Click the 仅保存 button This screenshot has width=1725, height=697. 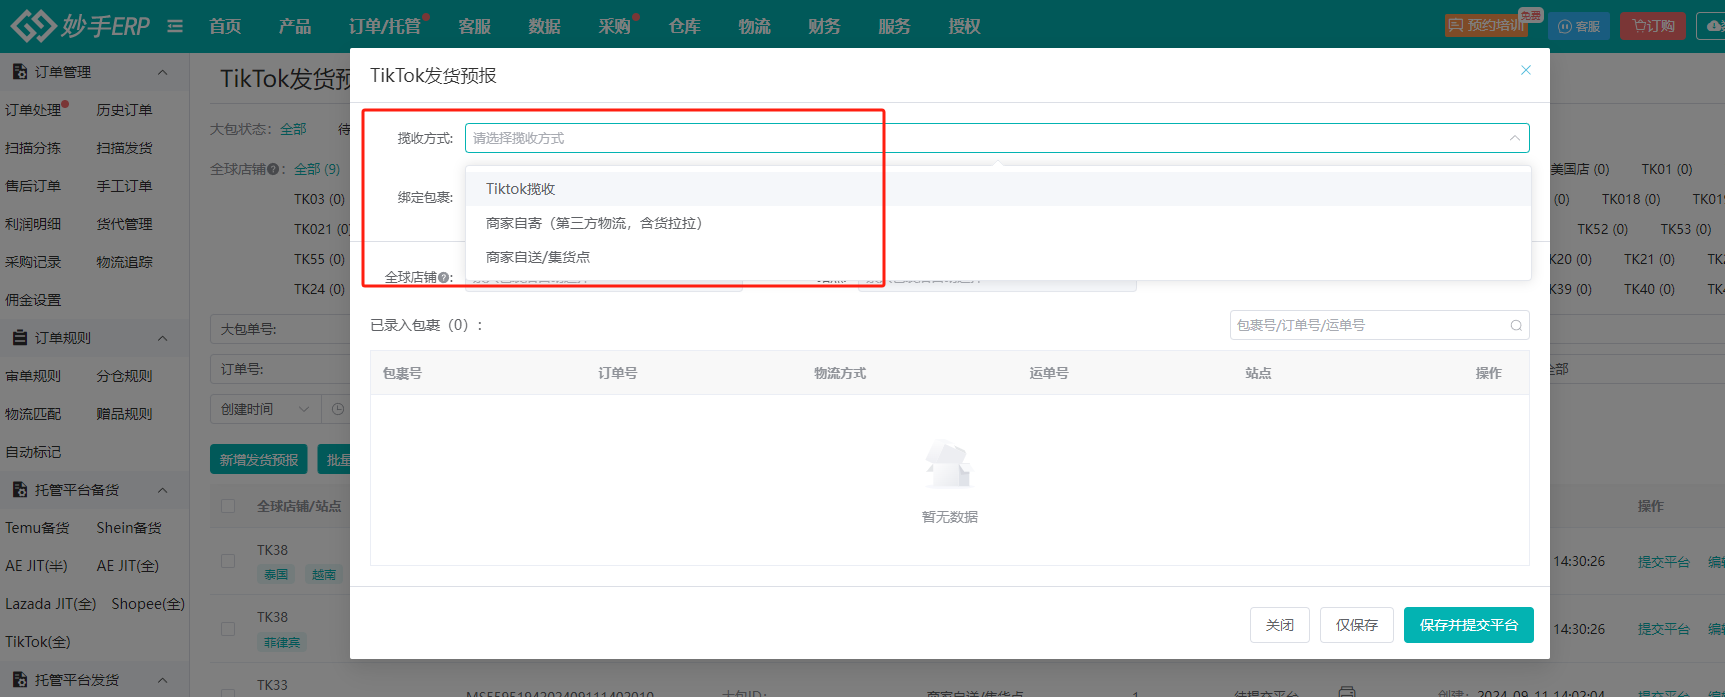(1357, 625)
